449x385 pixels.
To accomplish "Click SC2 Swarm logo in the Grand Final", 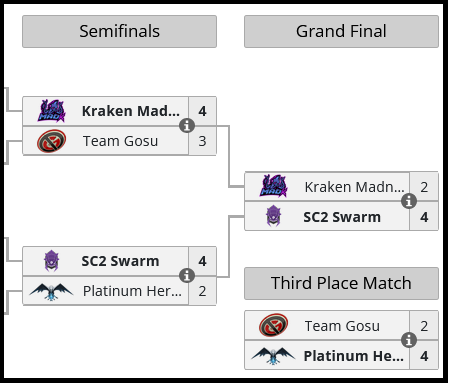I will [274, 216].
